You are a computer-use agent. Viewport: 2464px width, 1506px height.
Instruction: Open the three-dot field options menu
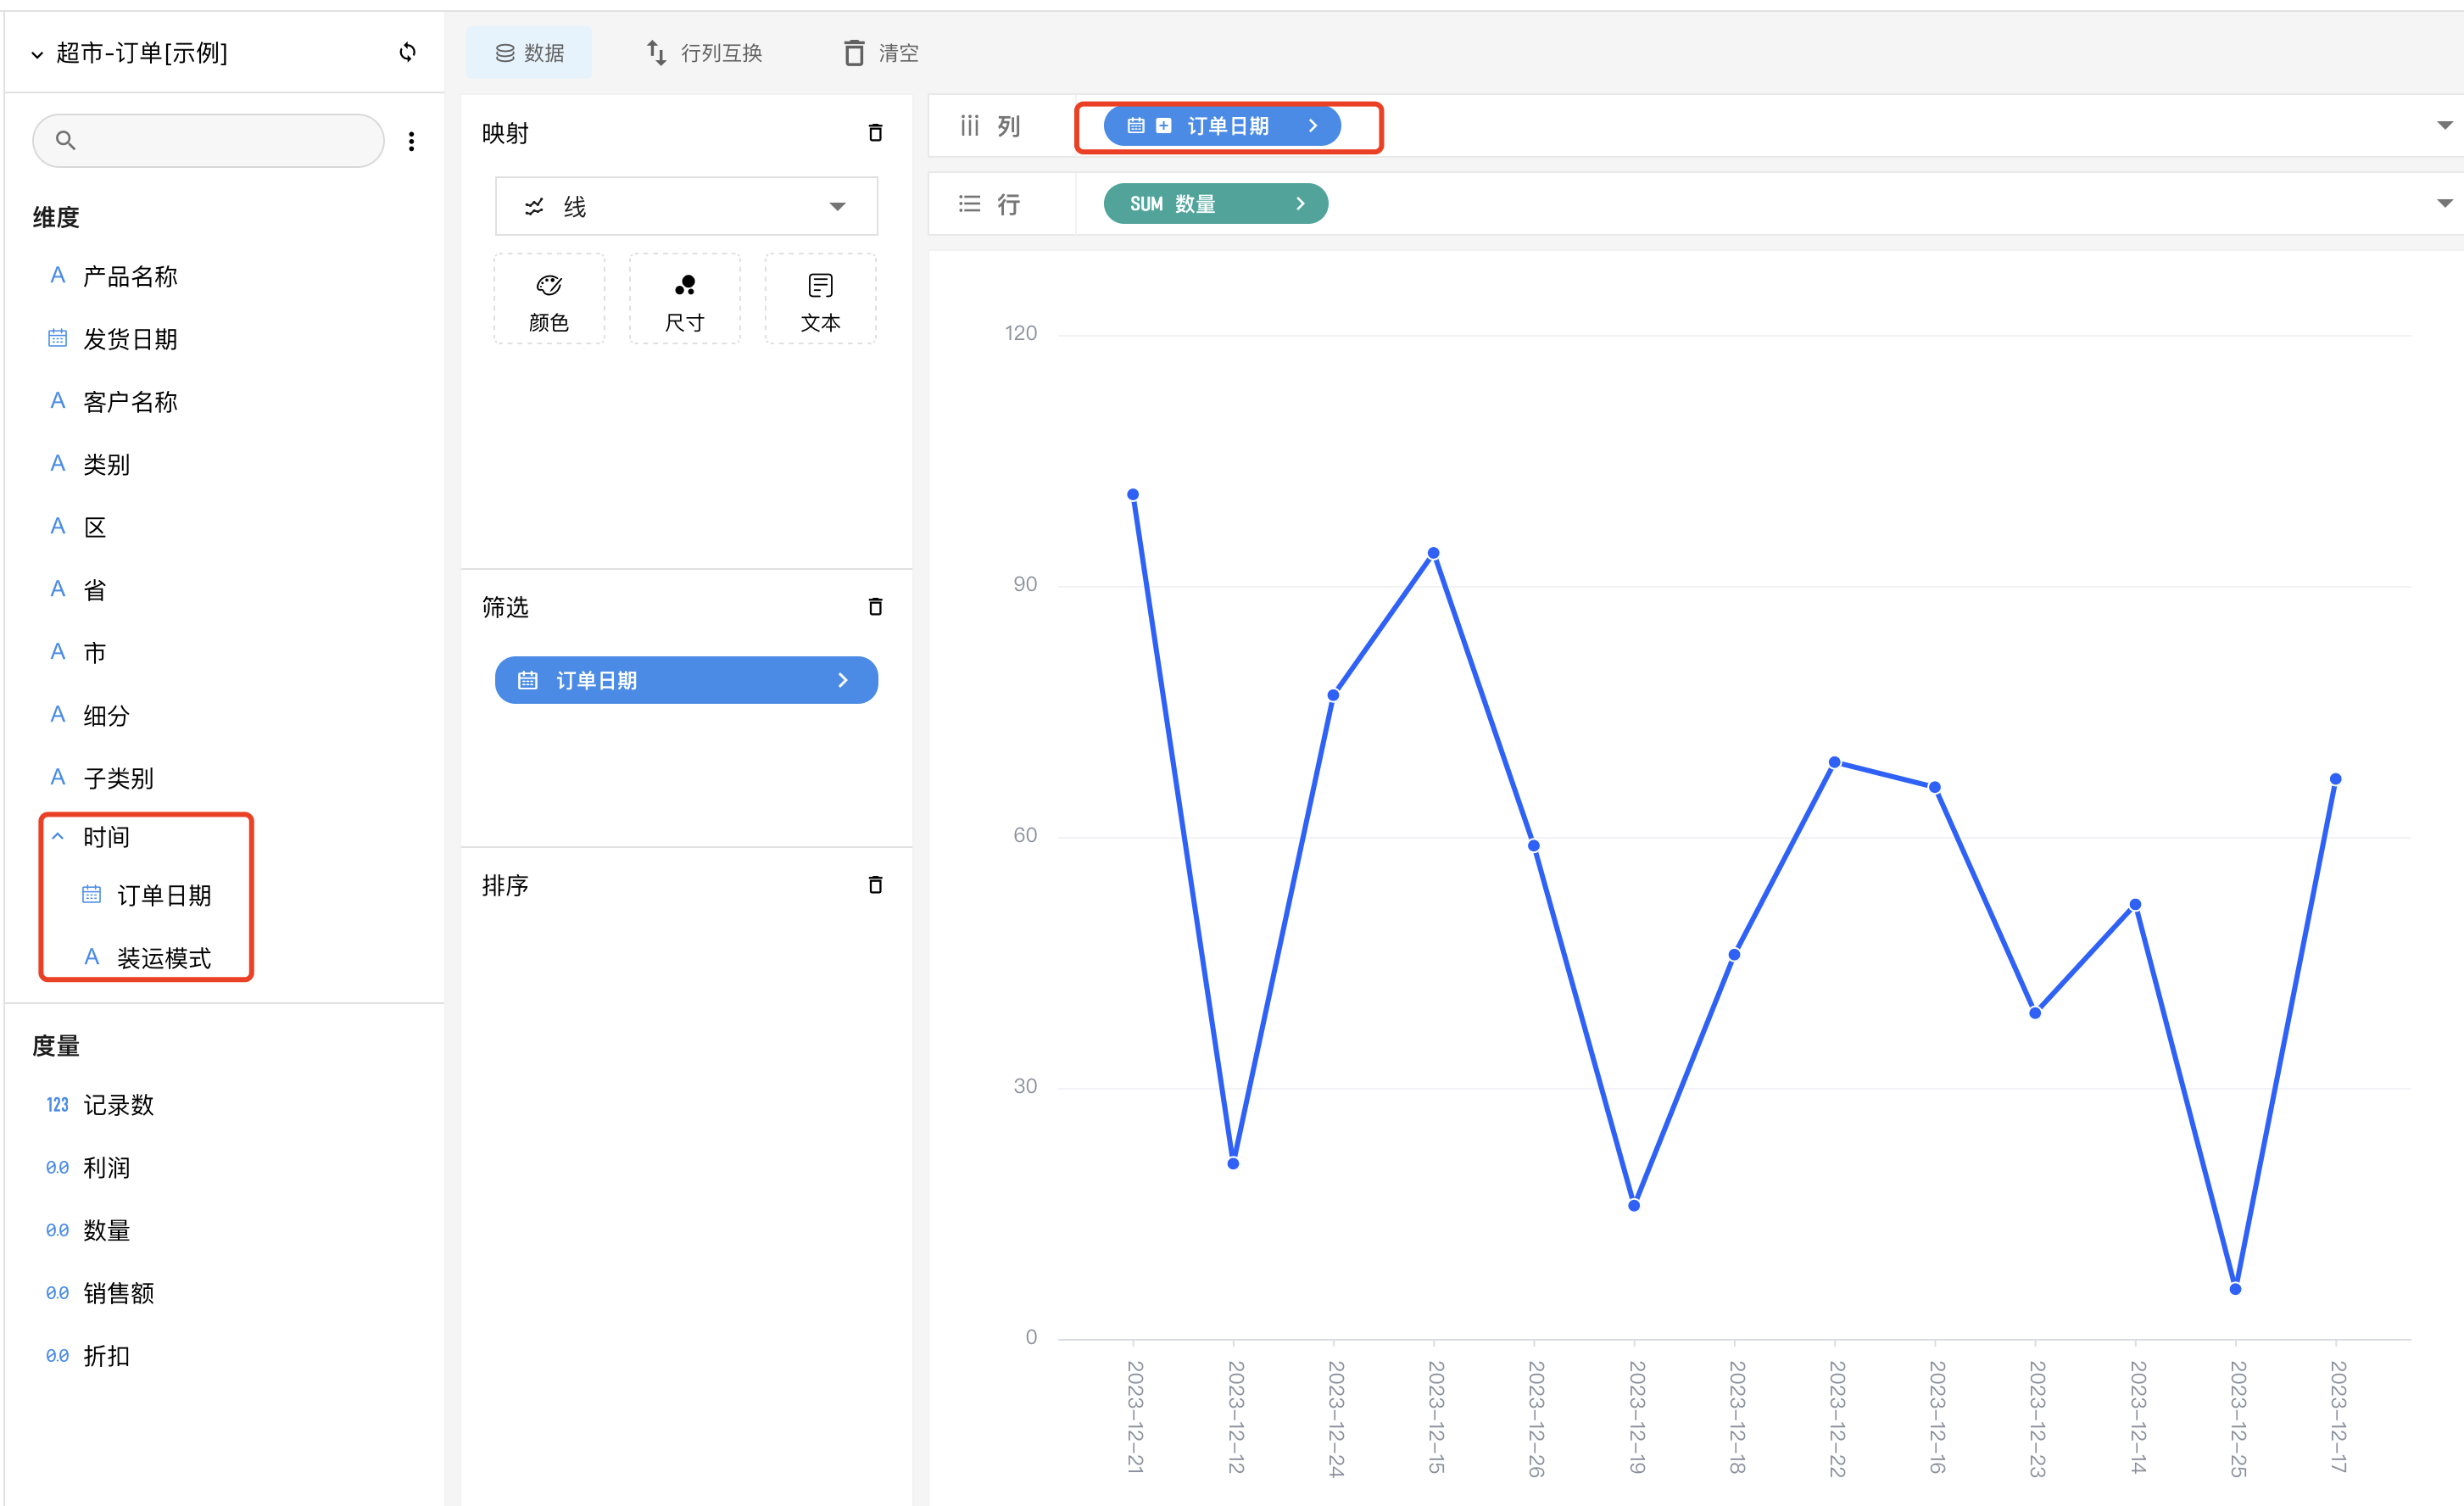pyautogui.click(x=411, y=141)
